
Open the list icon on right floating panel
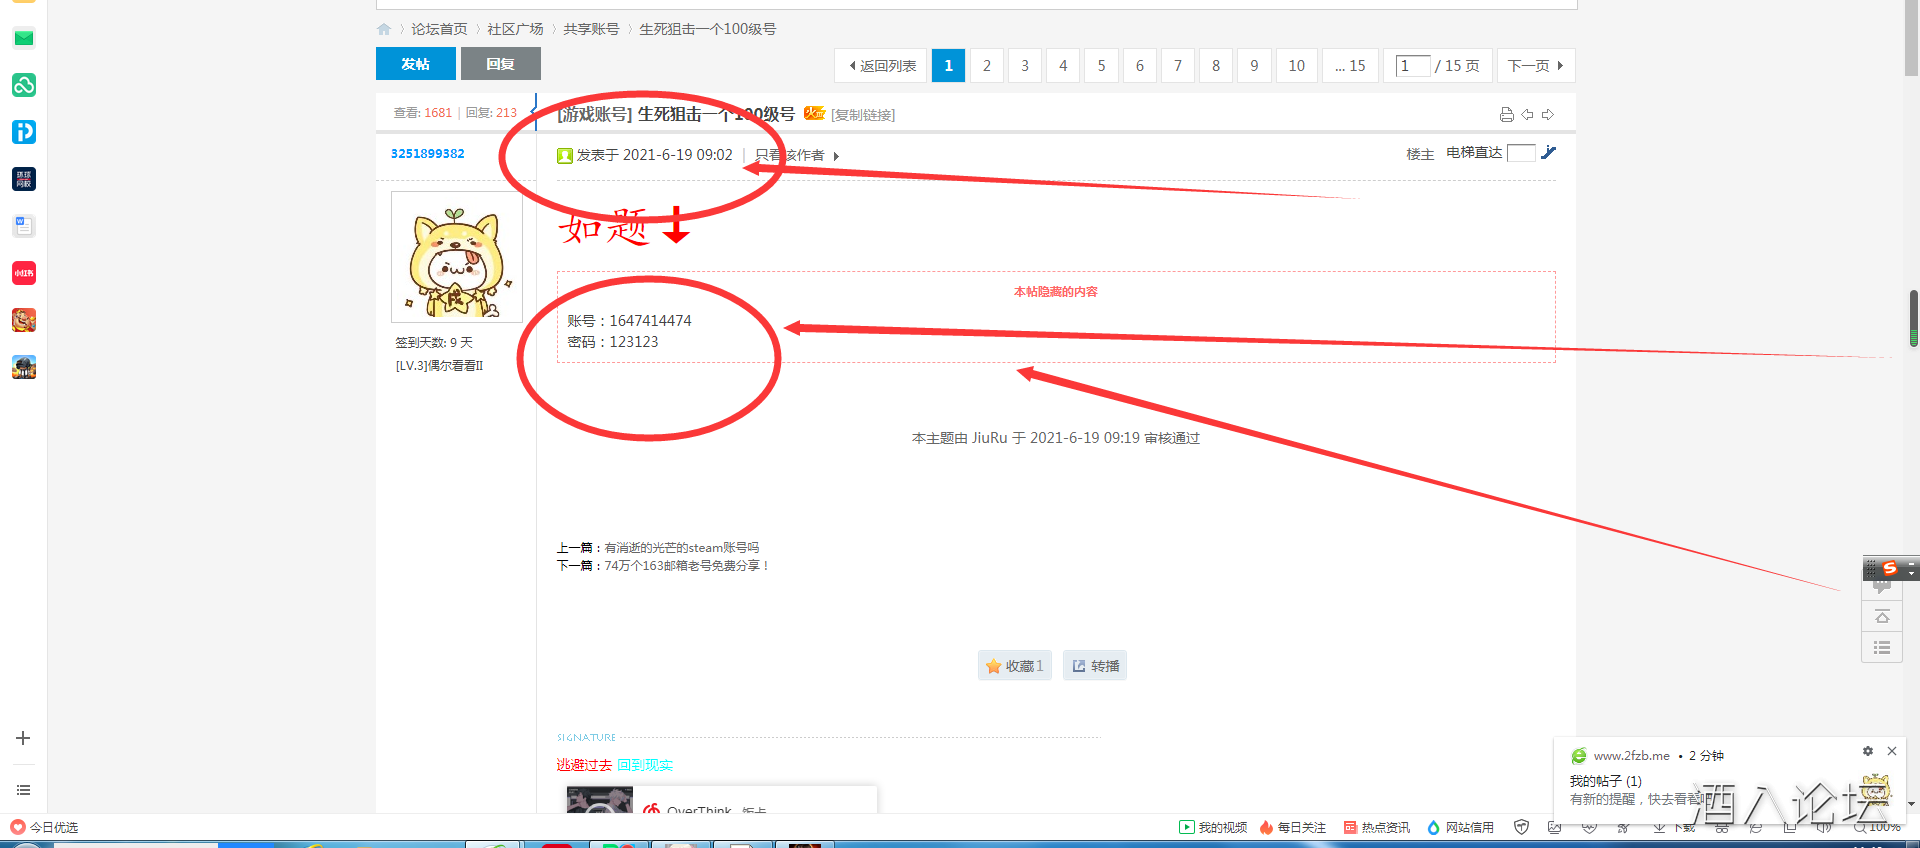point(1882,648)
